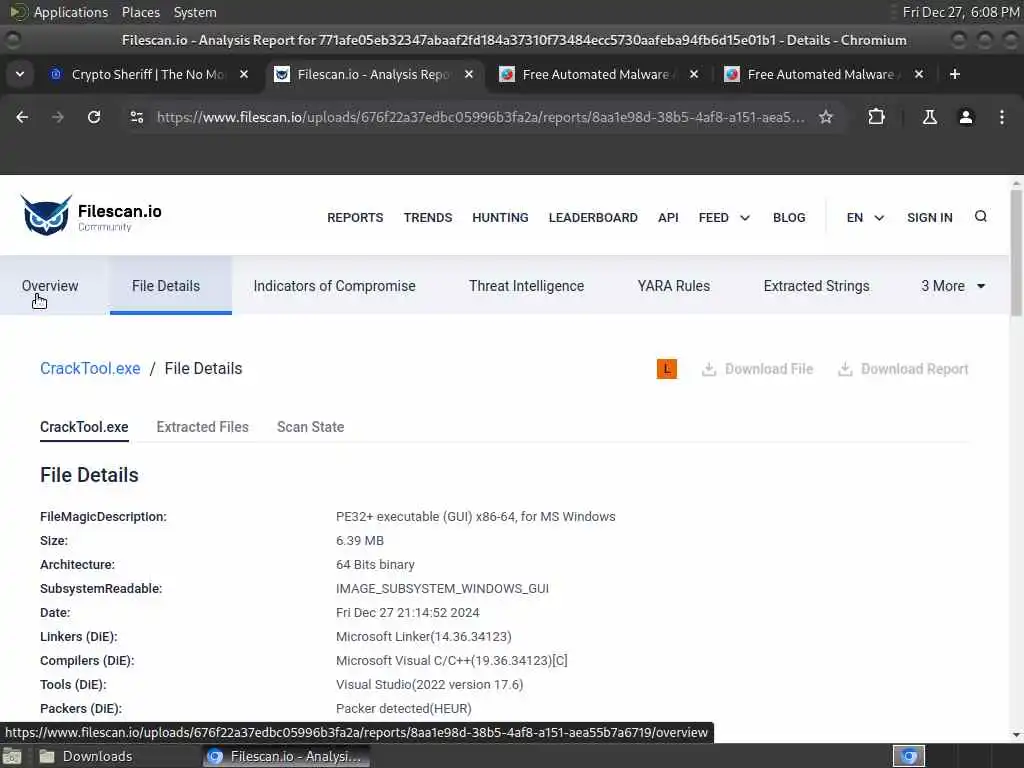Click the Filescan.io owl logo
Screen dimensions: 1024x768
coord(46,214)
